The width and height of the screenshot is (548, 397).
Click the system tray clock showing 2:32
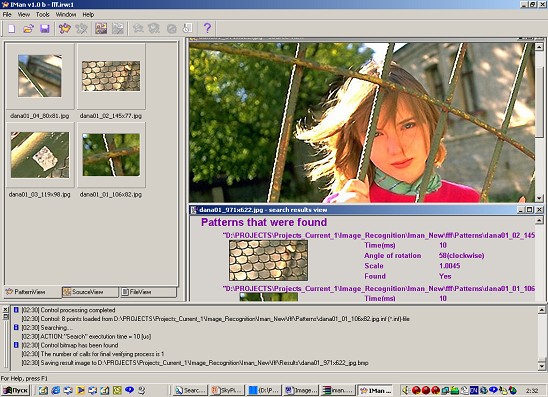pyautogui.click(x=532, y=391)
